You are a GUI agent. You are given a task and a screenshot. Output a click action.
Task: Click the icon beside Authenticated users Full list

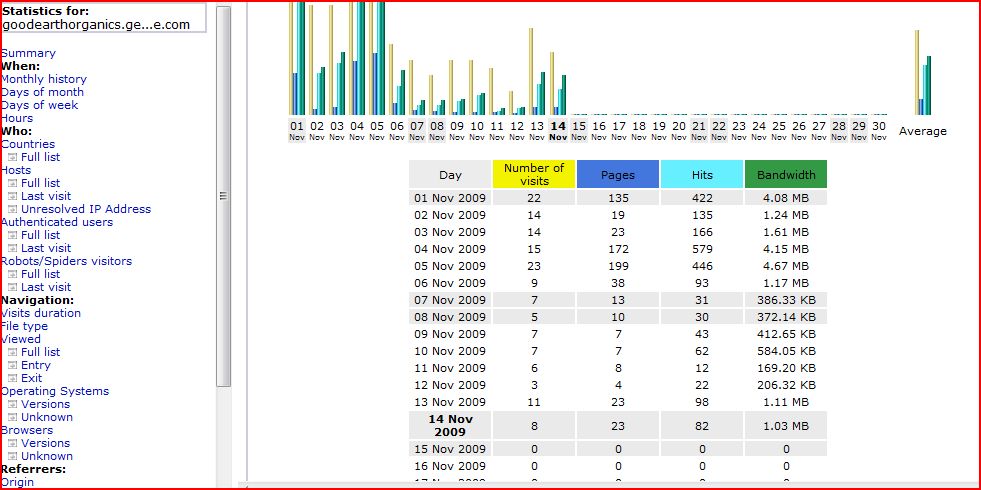13,235
